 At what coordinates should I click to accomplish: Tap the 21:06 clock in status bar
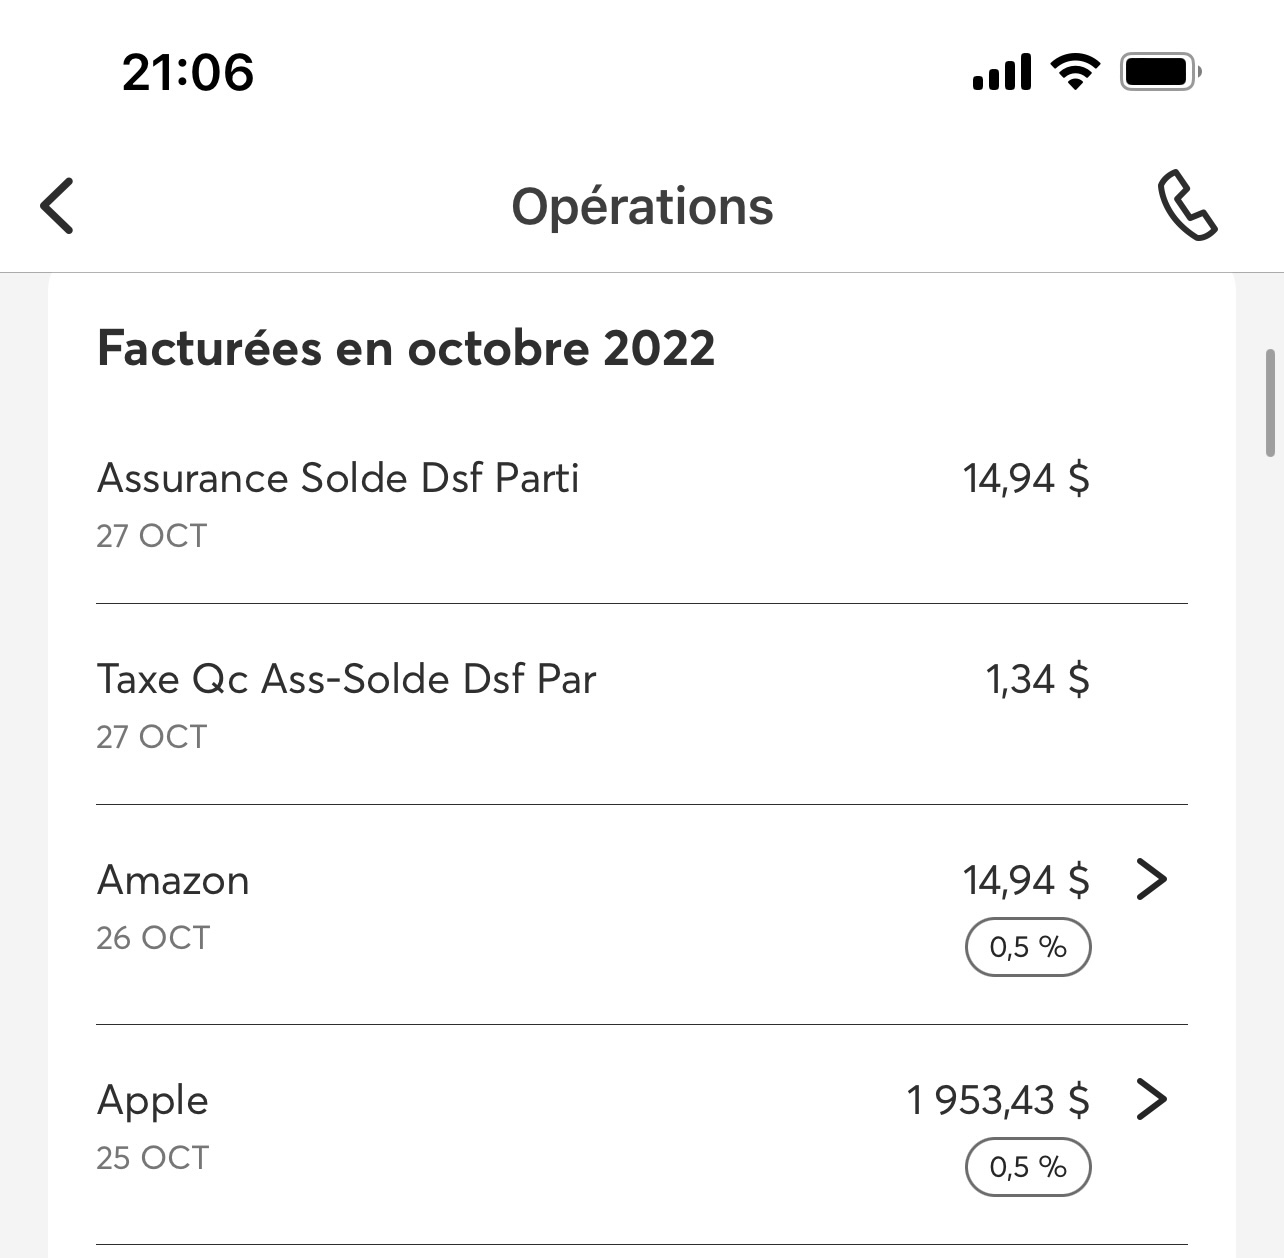188,73
